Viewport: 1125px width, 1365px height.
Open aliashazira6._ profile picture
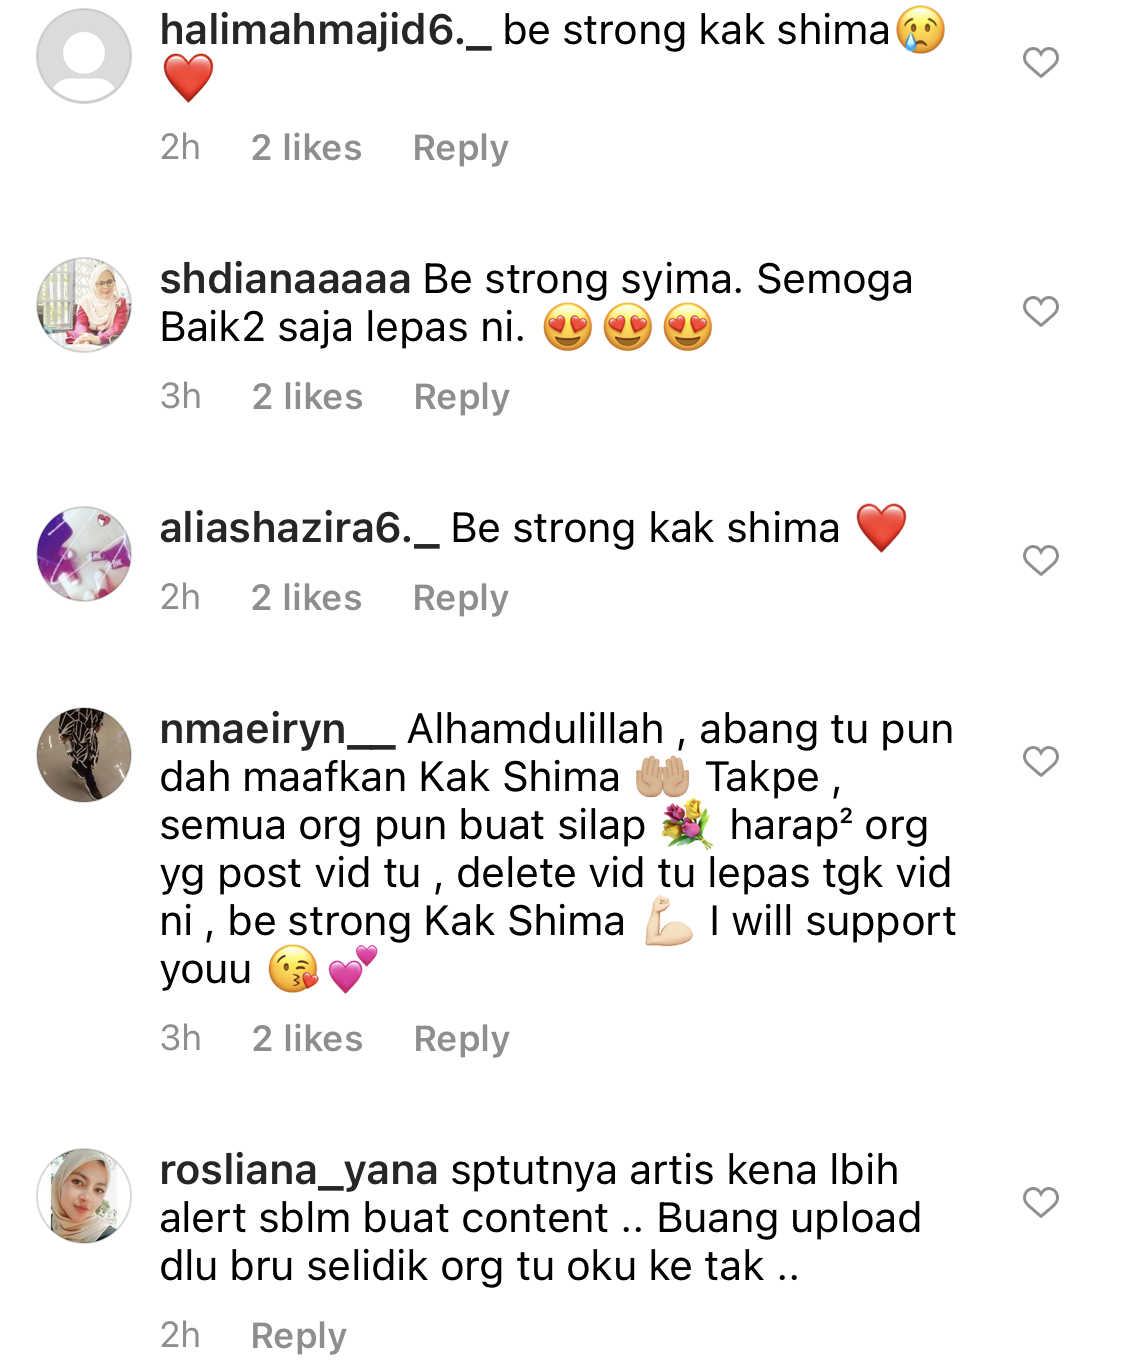click(x=84, y=554)
